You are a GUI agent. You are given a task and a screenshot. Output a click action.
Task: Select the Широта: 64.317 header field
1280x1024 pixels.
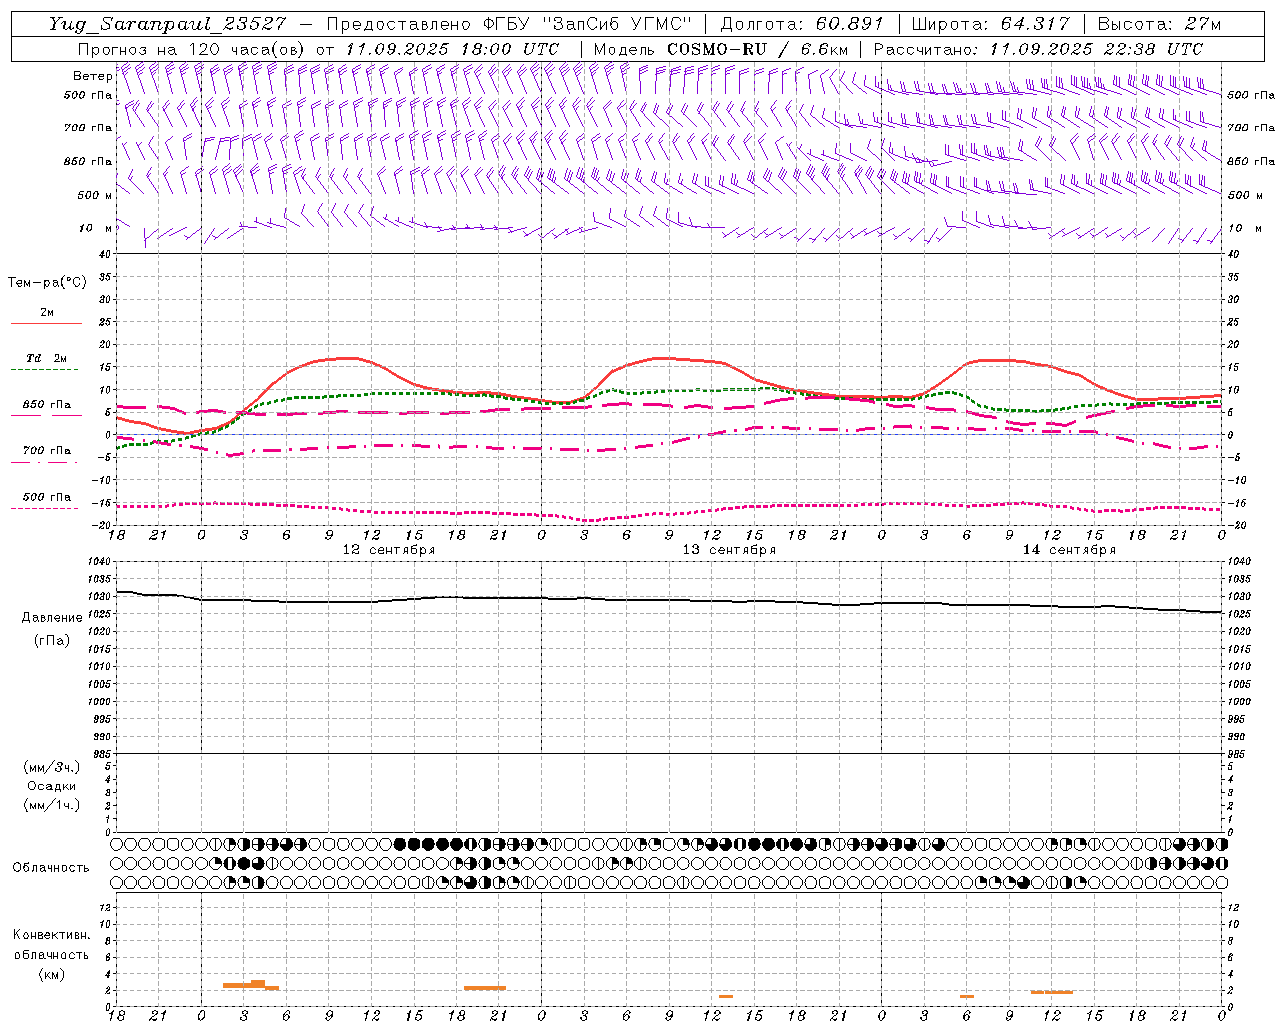click(991, 24)
